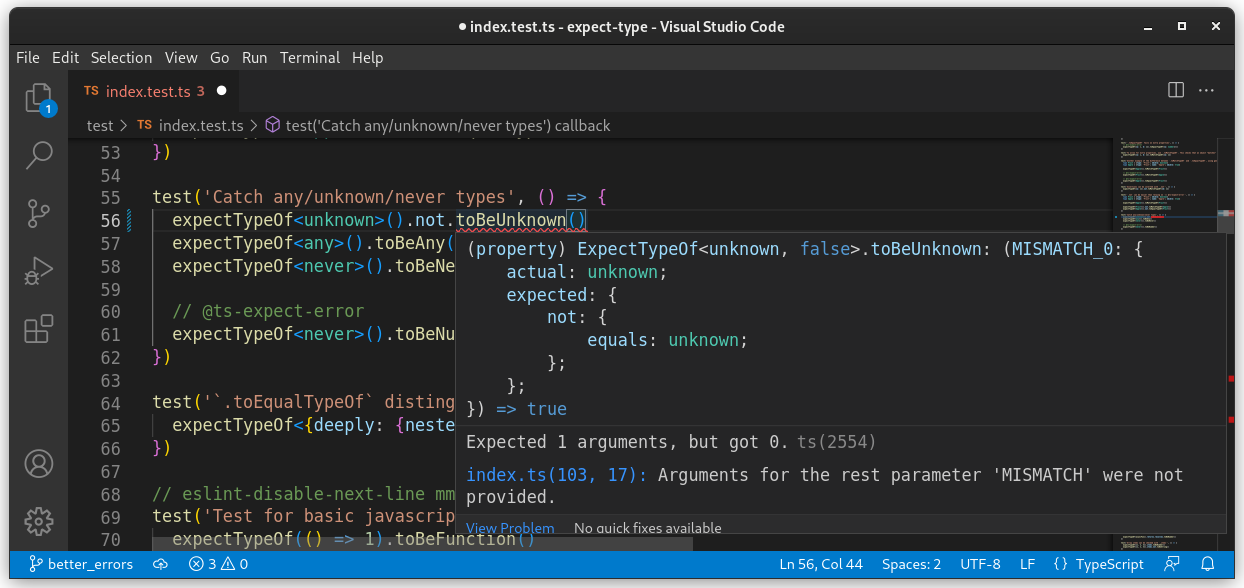
Task: Open notifications bell in status bar
Action: click(1207, 564)
